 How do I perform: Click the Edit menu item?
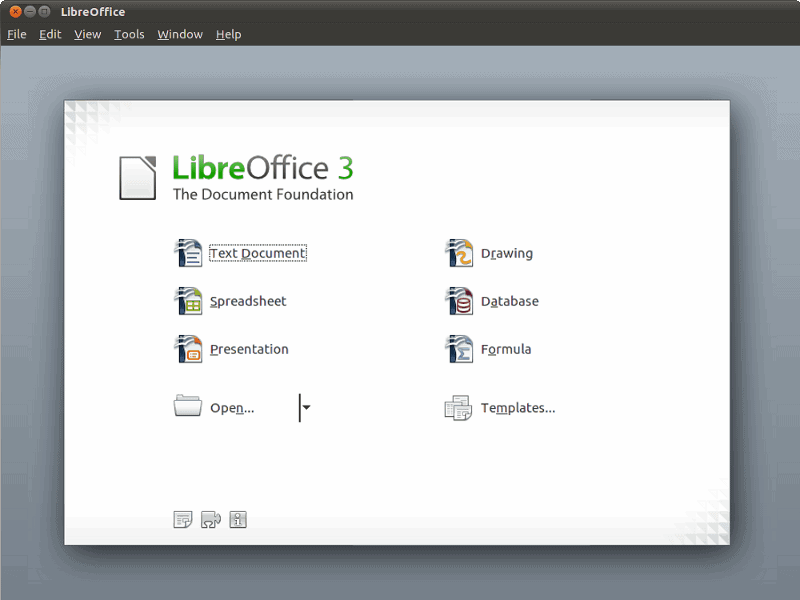point(50,33)
